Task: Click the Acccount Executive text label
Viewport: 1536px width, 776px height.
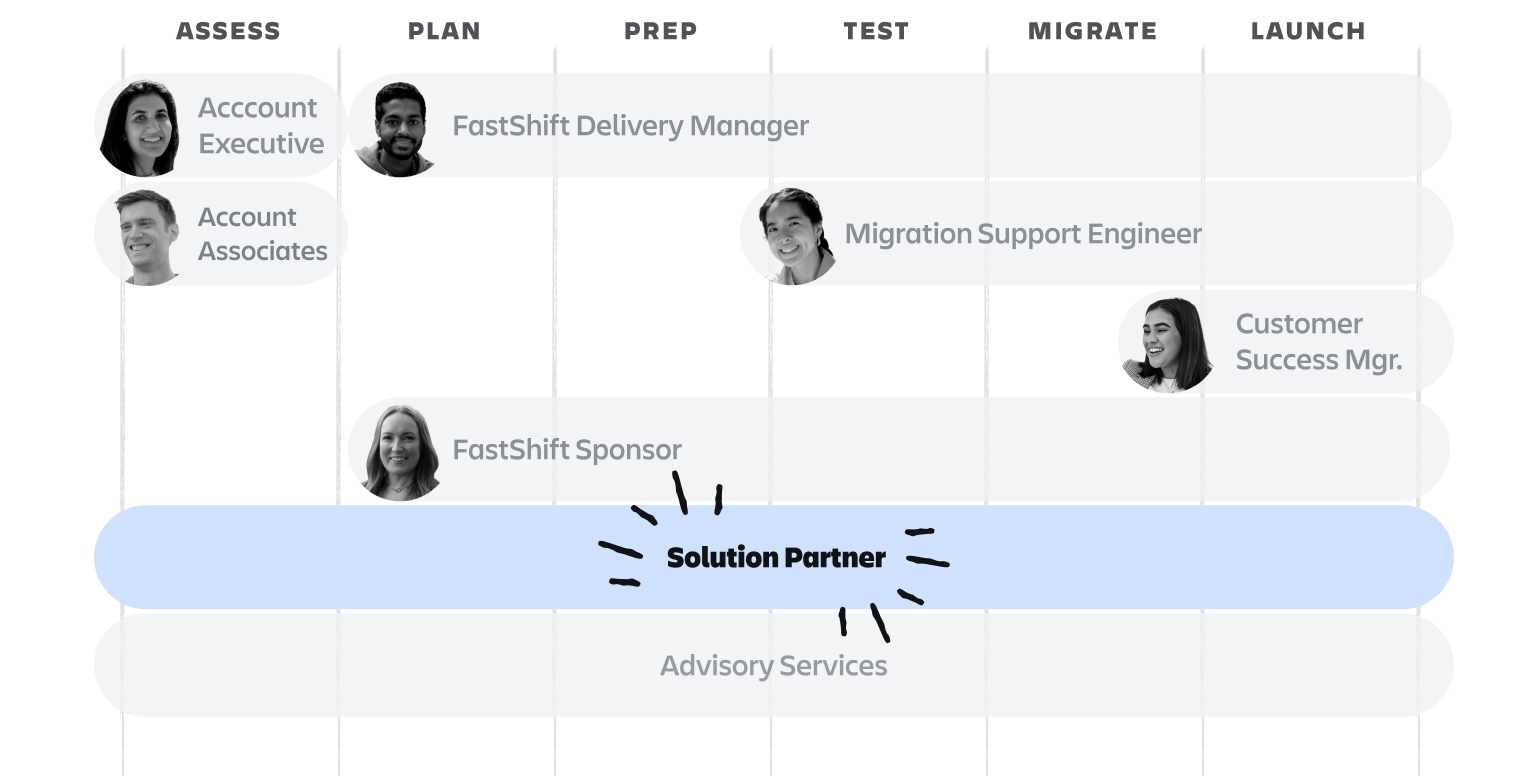Action: pyautogui.click(x=260, y=126)
